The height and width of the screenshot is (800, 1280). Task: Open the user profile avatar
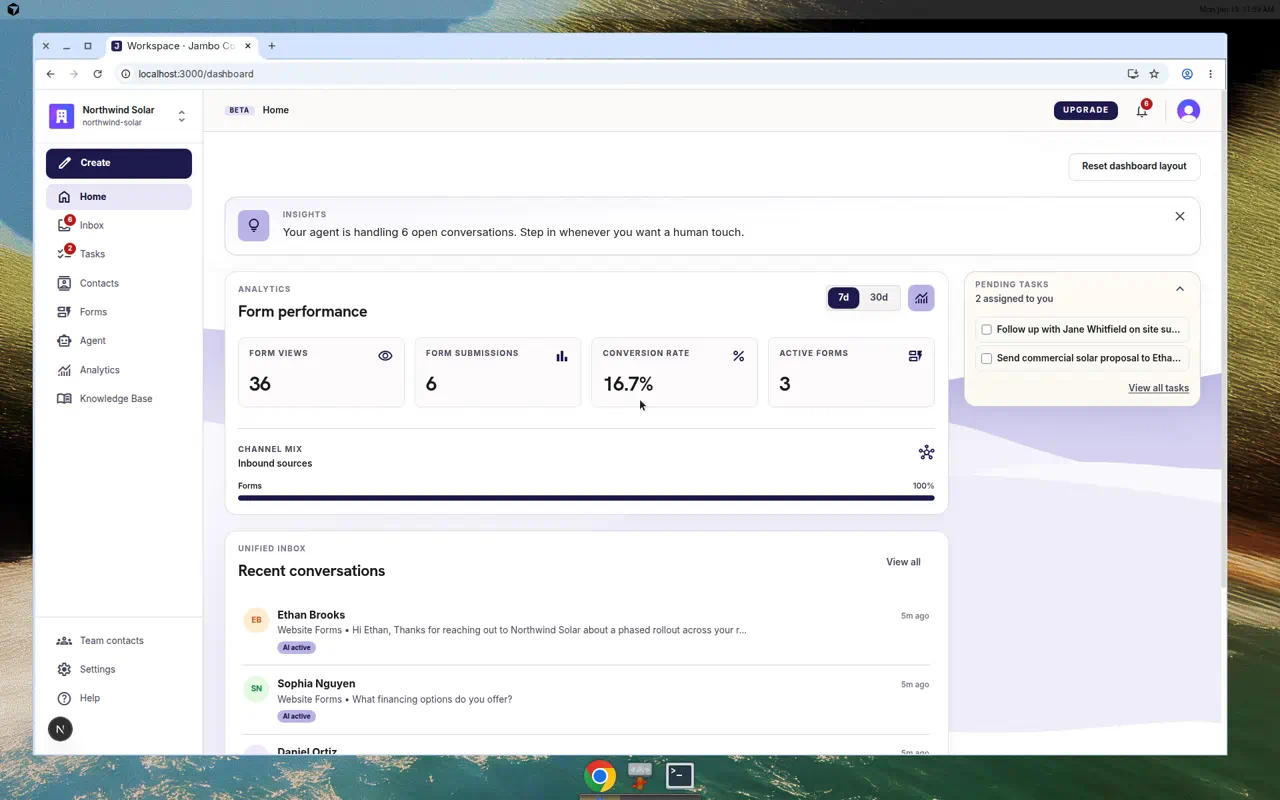pyautogui.click(x=1188, y=110)
